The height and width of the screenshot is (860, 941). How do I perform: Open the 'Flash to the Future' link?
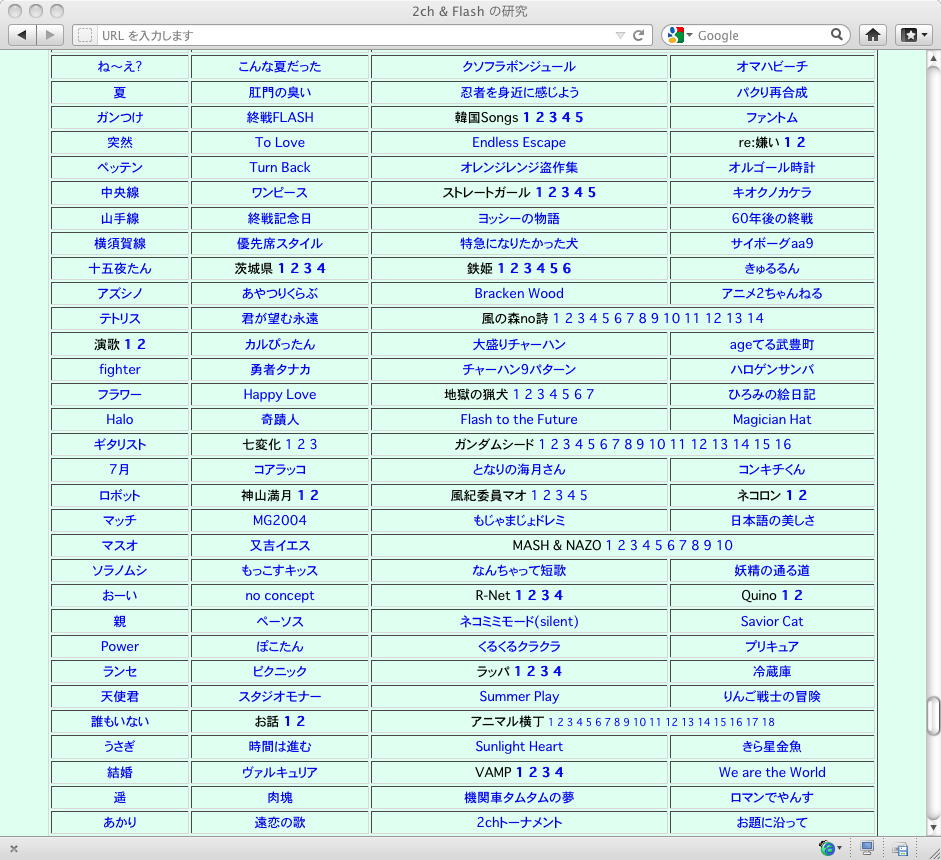pyautogui.click(x=519, y=419)
